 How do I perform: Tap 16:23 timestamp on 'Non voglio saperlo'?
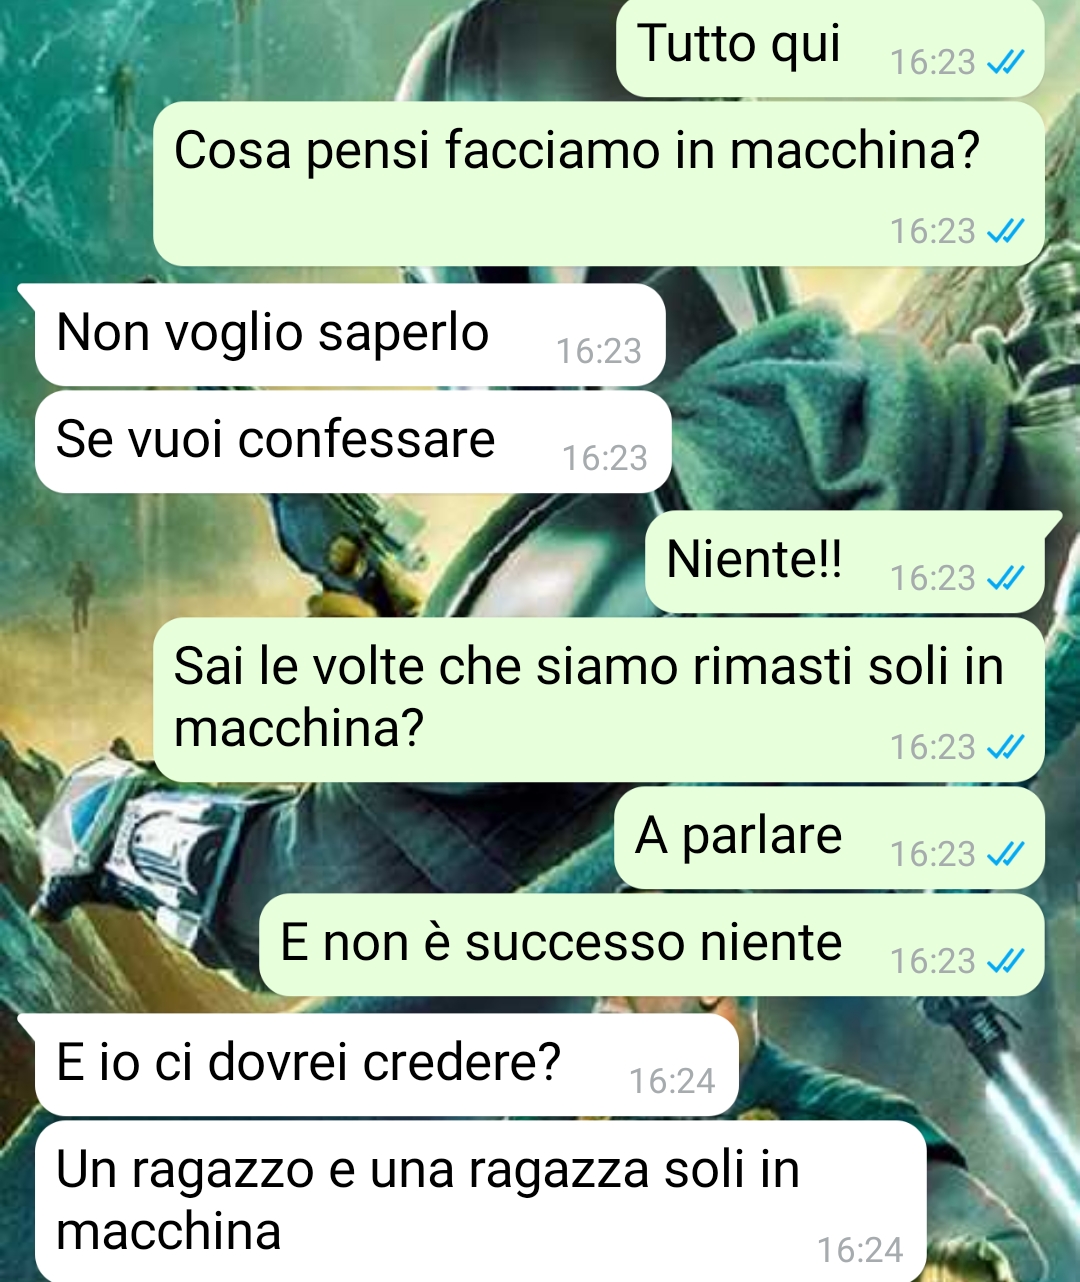(x=599, y=351)
